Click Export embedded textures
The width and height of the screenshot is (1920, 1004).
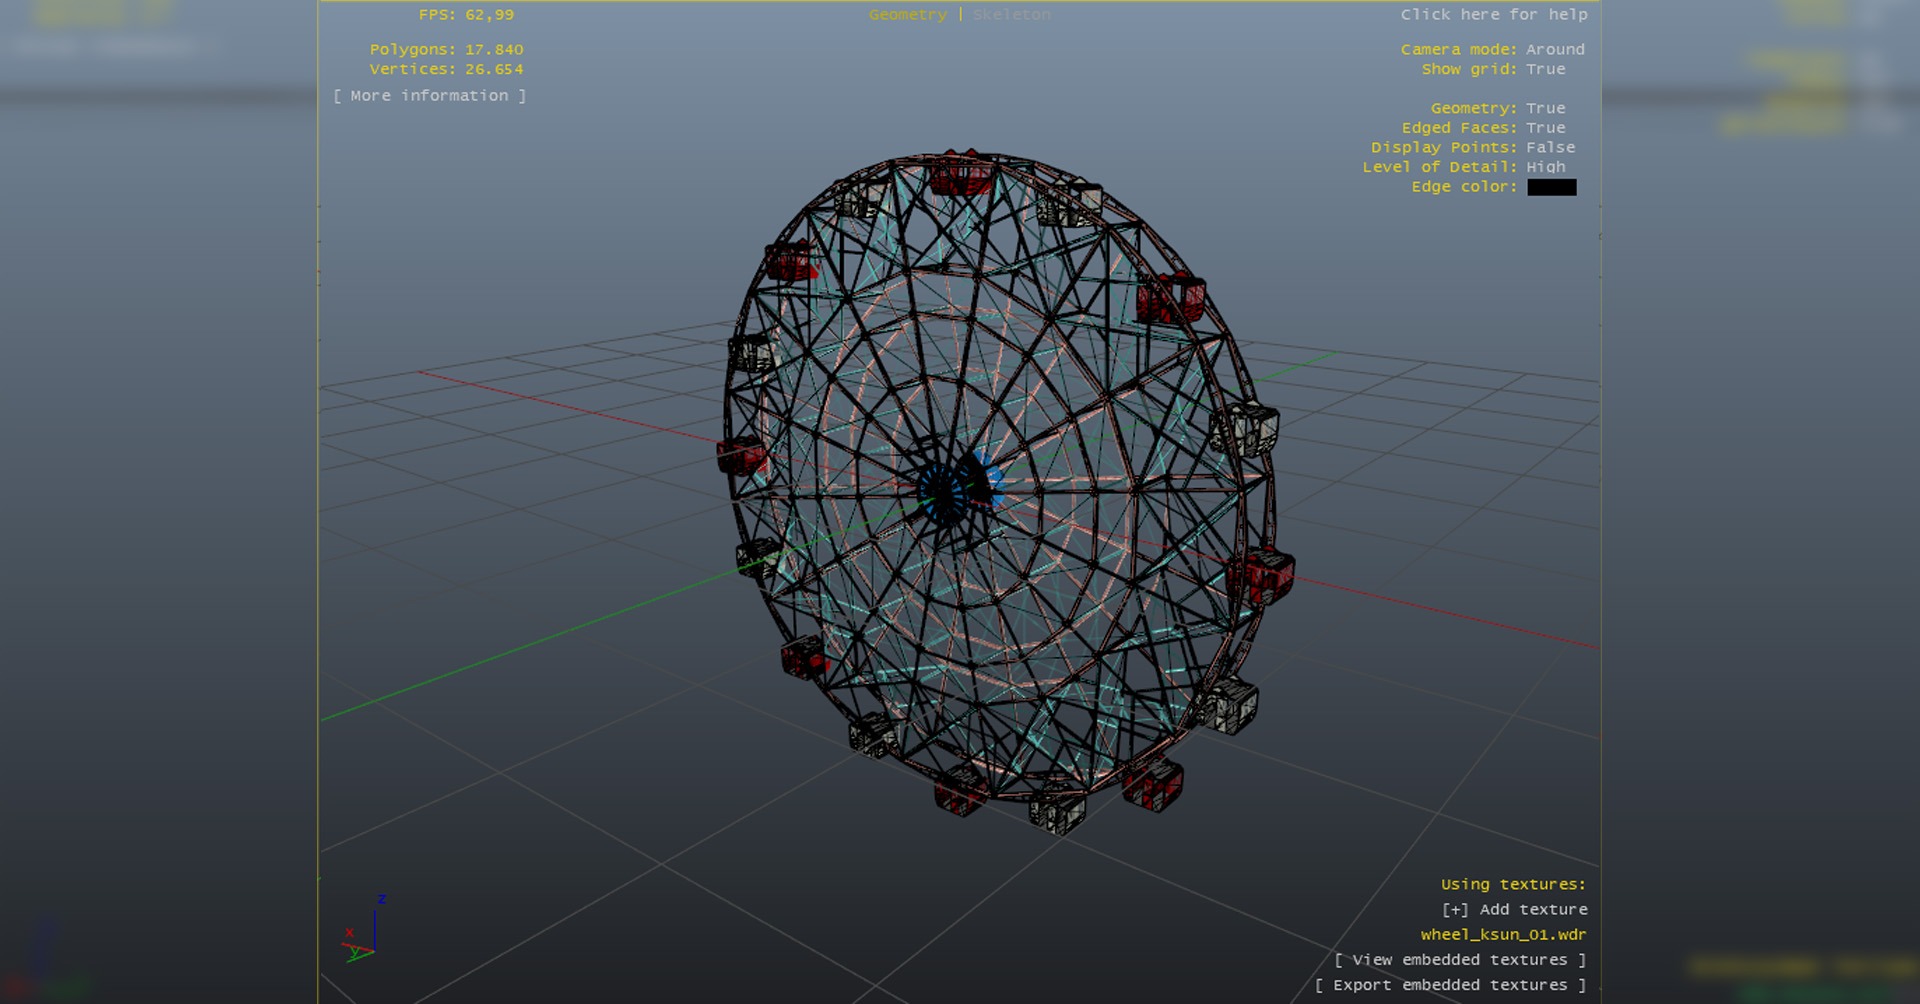[1449, 985]
